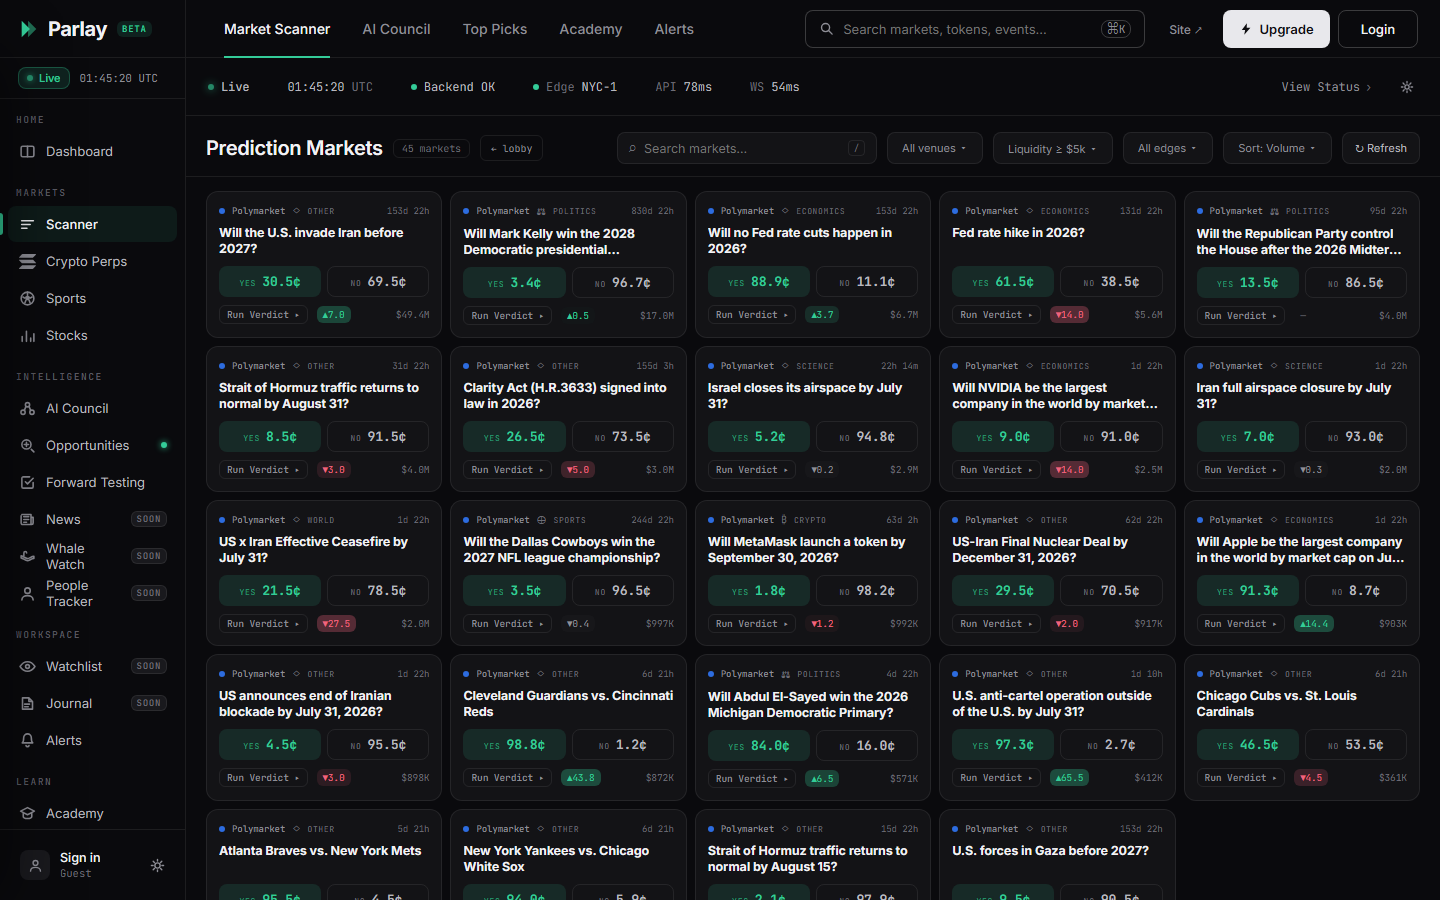Open the All edges dropdown

1167,148
